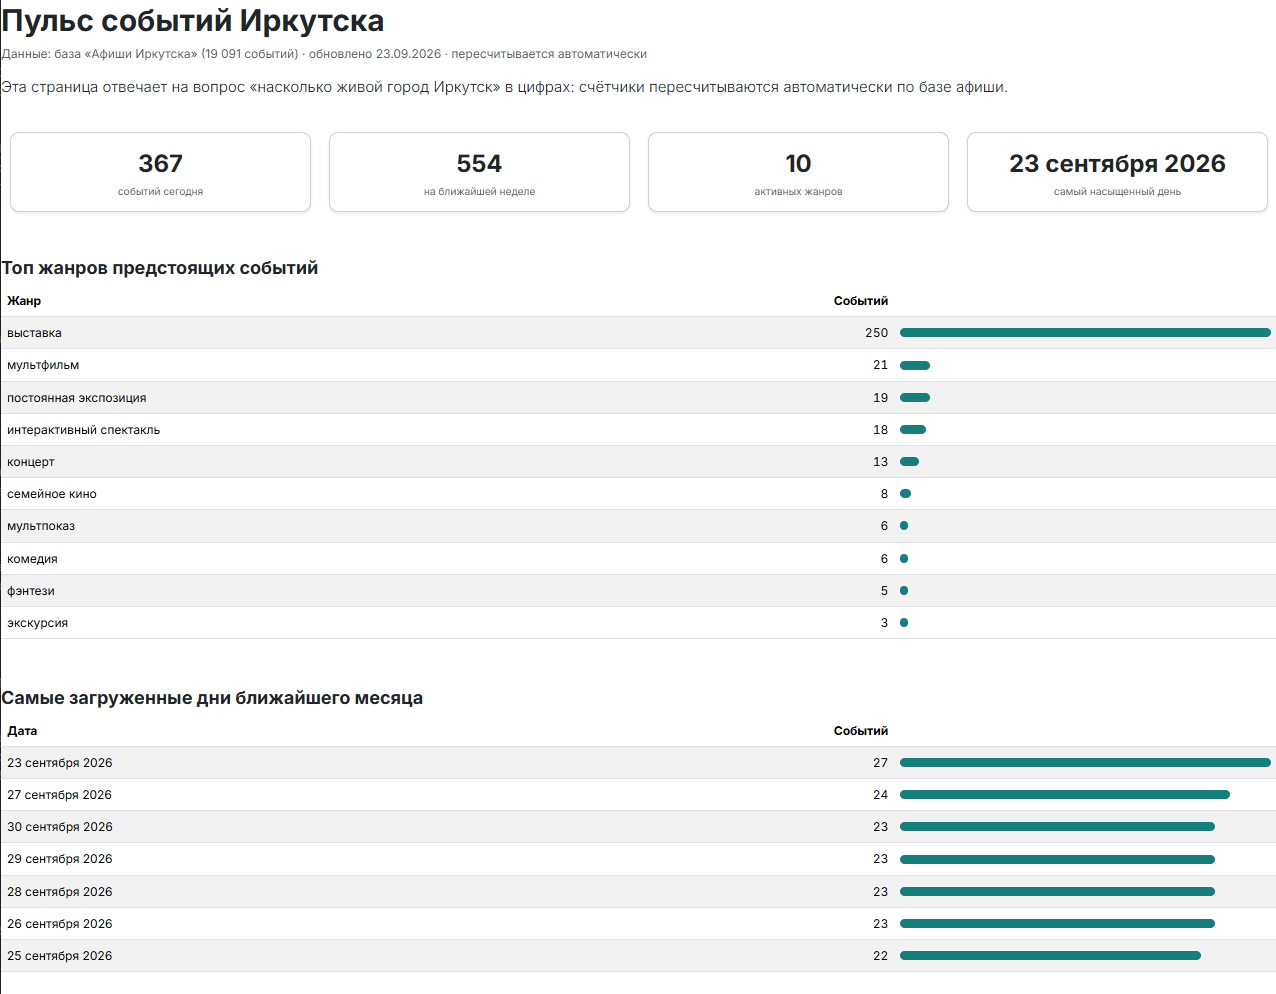Open the 554 events this week card
This screenshot has height=994, width=1276.
(x=479, y=172)
